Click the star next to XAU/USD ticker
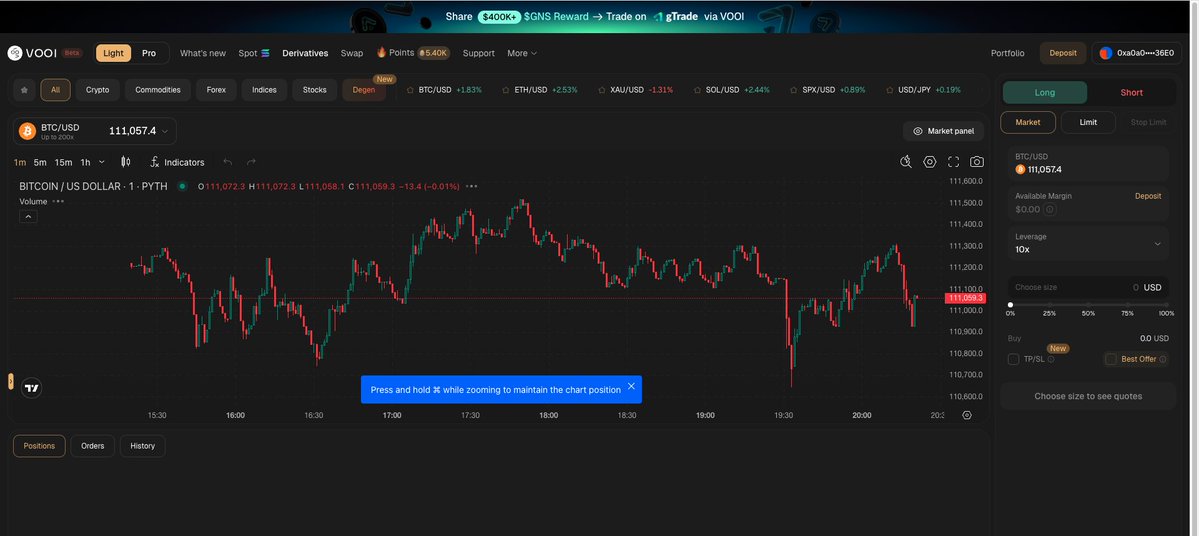The height and width of the screenshot is (536, 1199). [602, 89]
